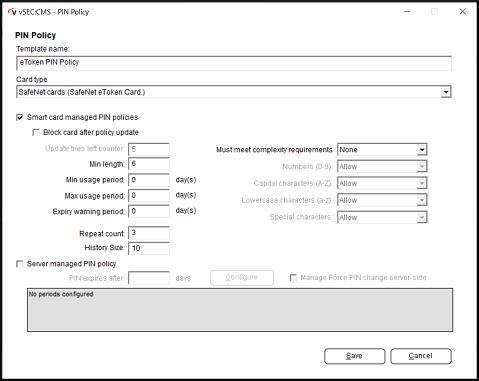Click the Save button

click(x=355, y=356)
